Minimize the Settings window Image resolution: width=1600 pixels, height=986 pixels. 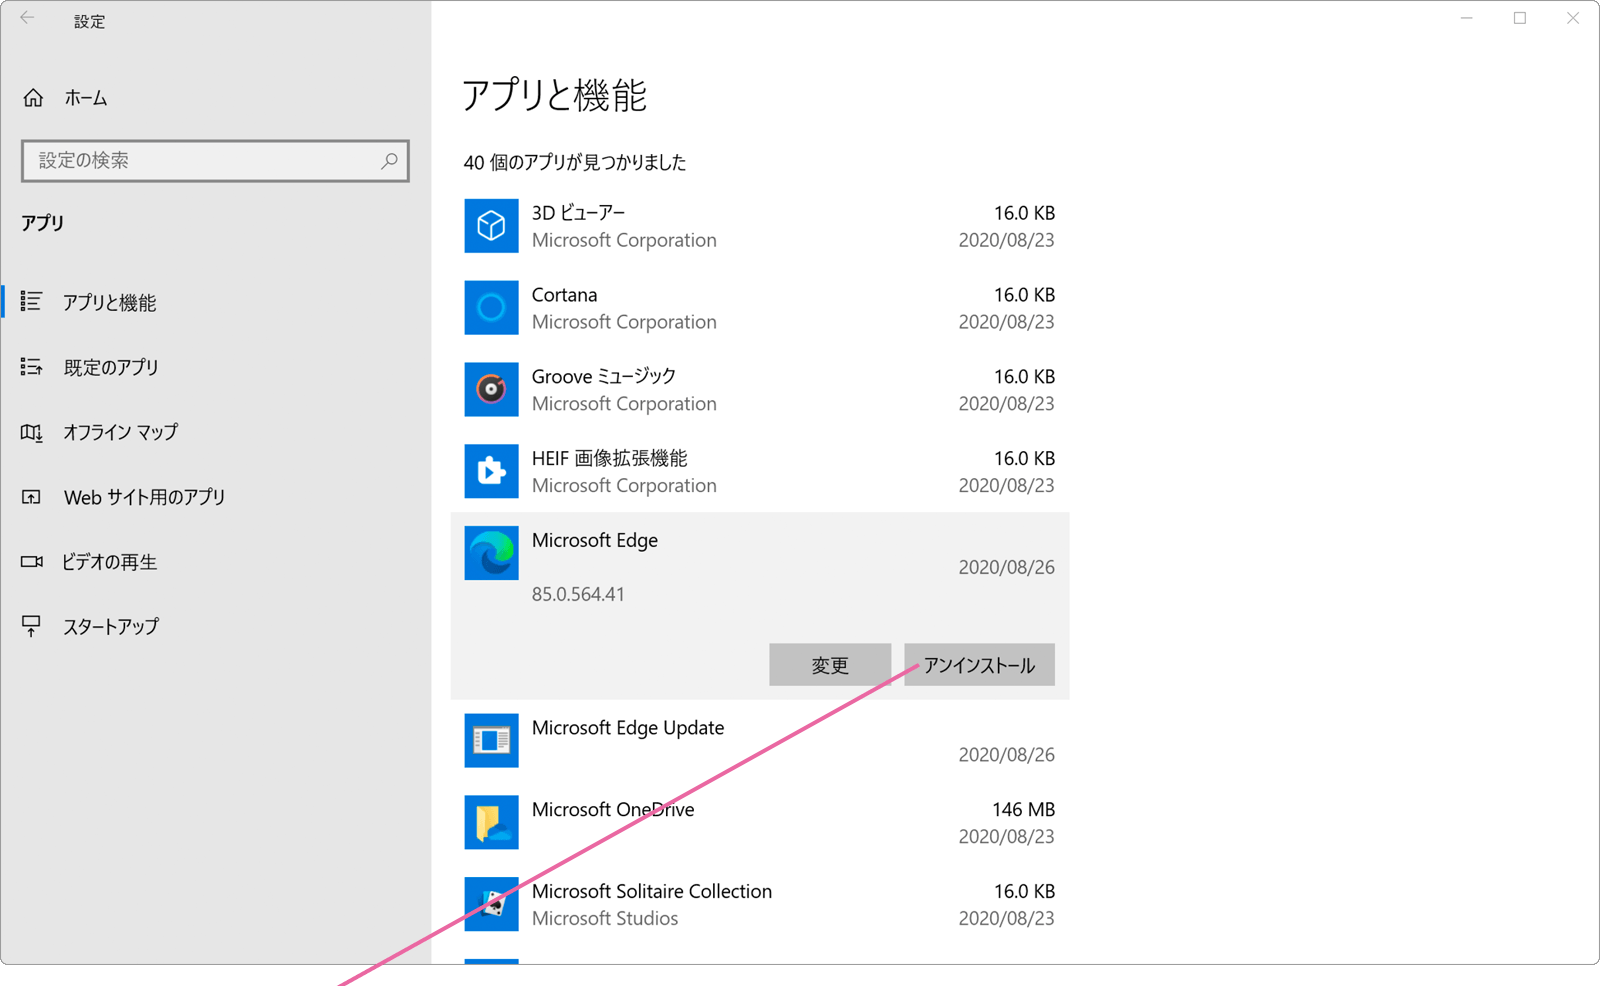coord(1466,18)
